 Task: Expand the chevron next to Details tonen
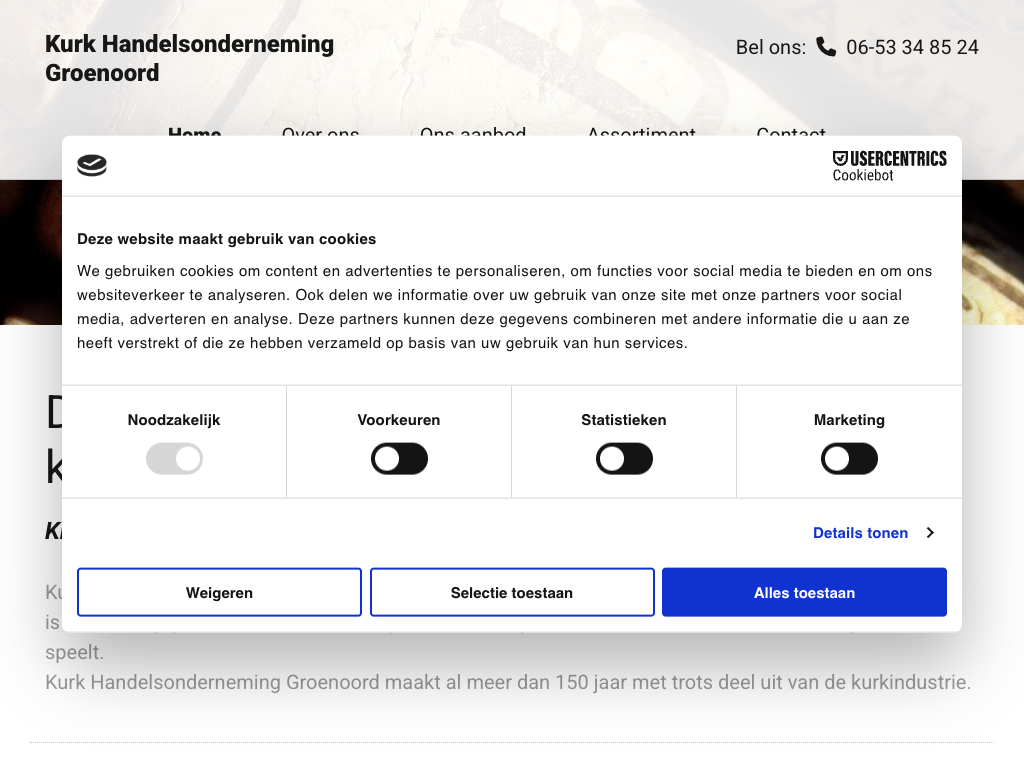pyautogui.click(x=931, y=533)
